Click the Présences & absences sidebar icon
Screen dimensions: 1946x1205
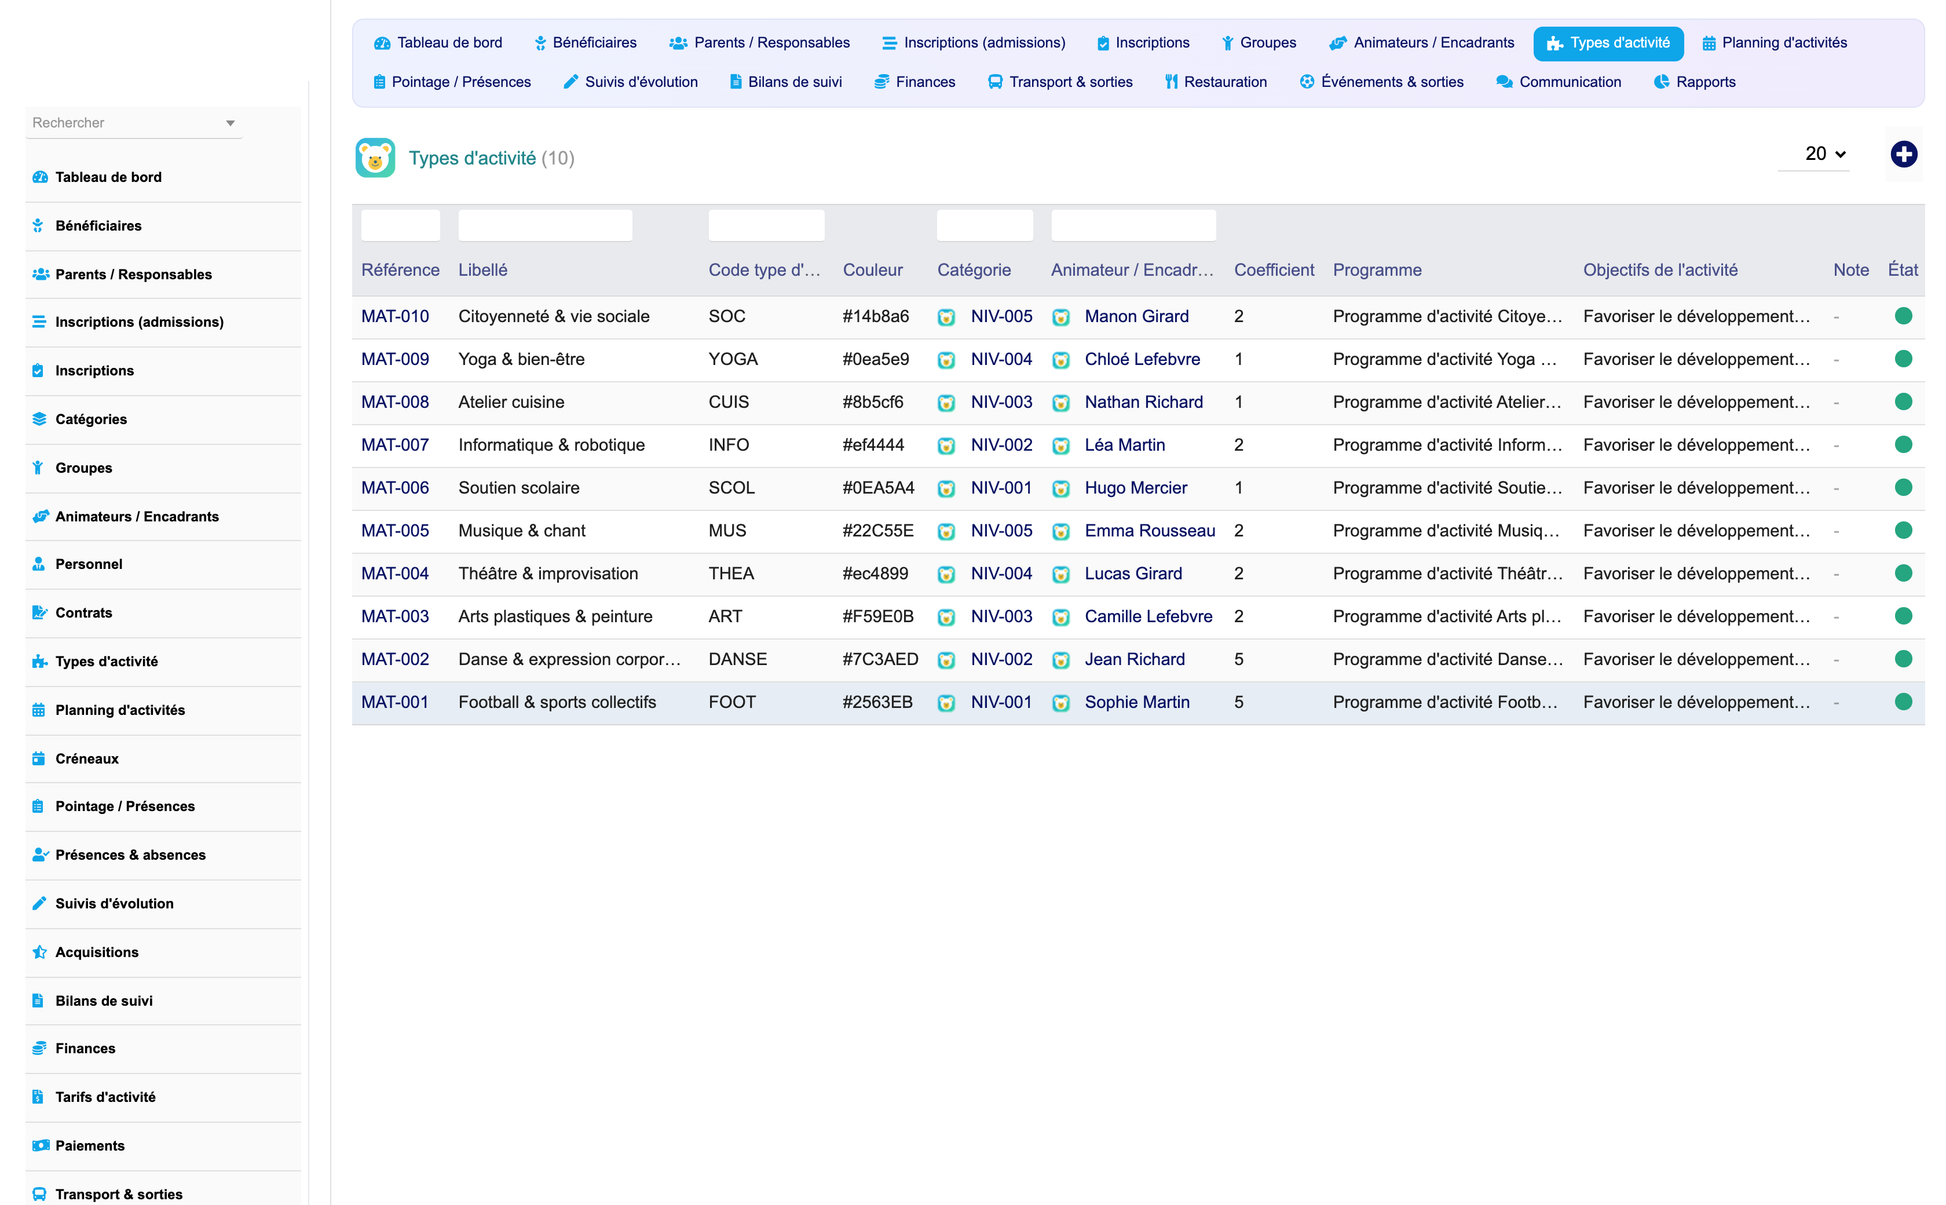pos(40,855)
